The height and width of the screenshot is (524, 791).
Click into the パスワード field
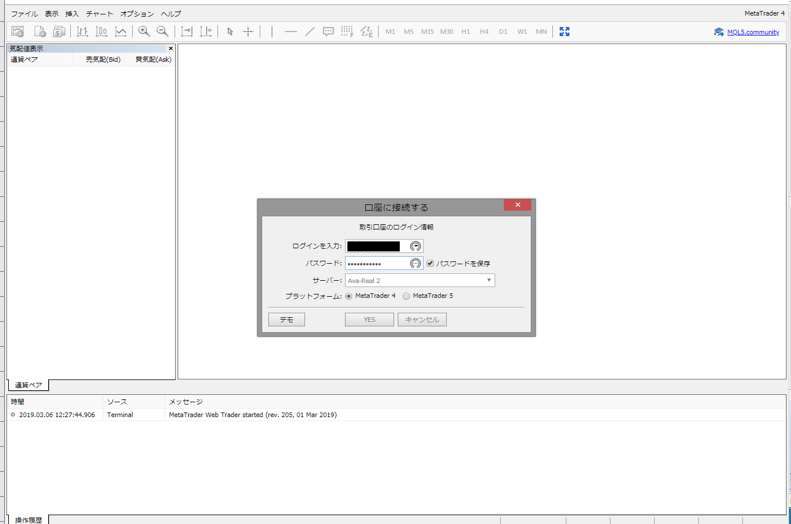point(384,263)
